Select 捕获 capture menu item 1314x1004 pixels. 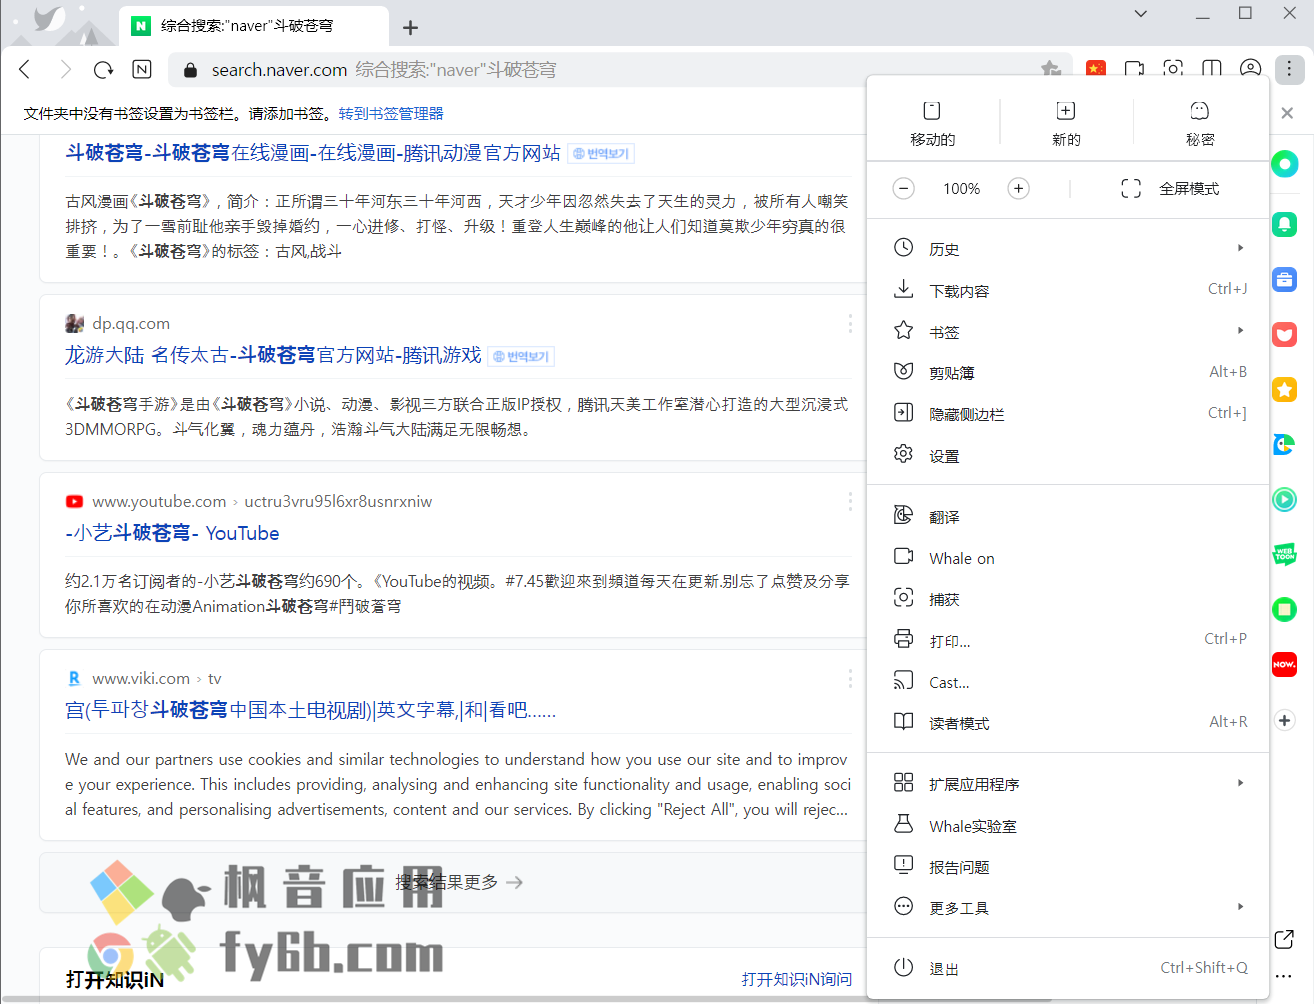click(x=1068, y=599)
